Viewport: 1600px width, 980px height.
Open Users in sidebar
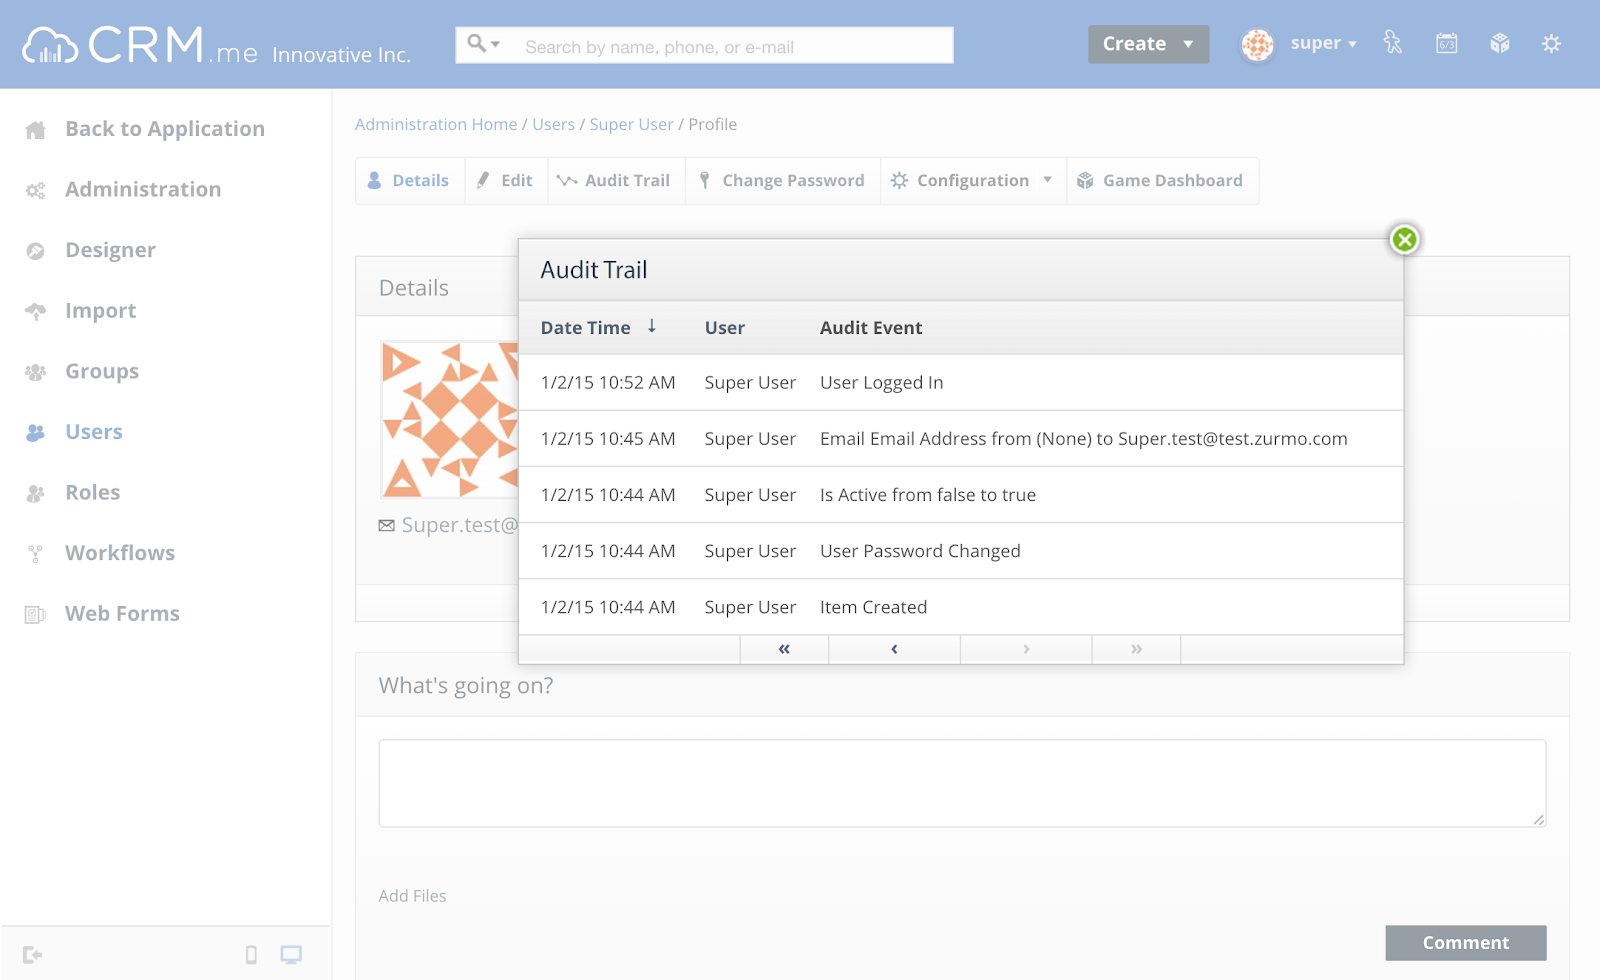click(94, 432)
